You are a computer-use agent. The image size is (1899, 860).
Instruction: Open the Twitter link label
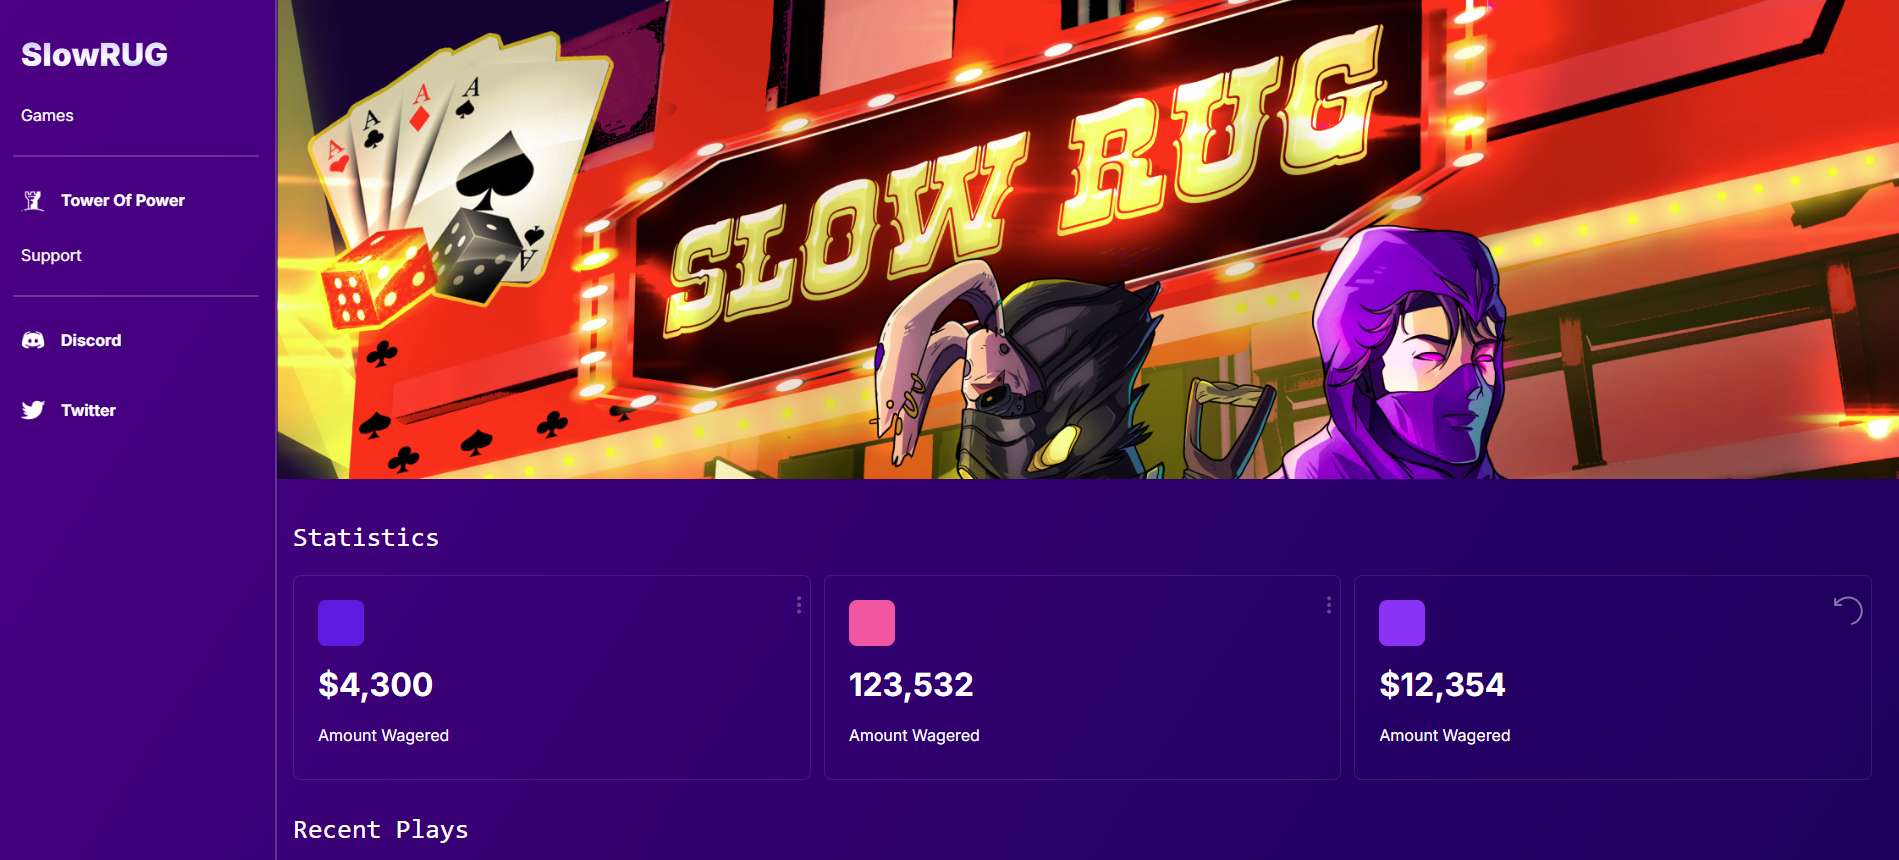tap(88, 411)
